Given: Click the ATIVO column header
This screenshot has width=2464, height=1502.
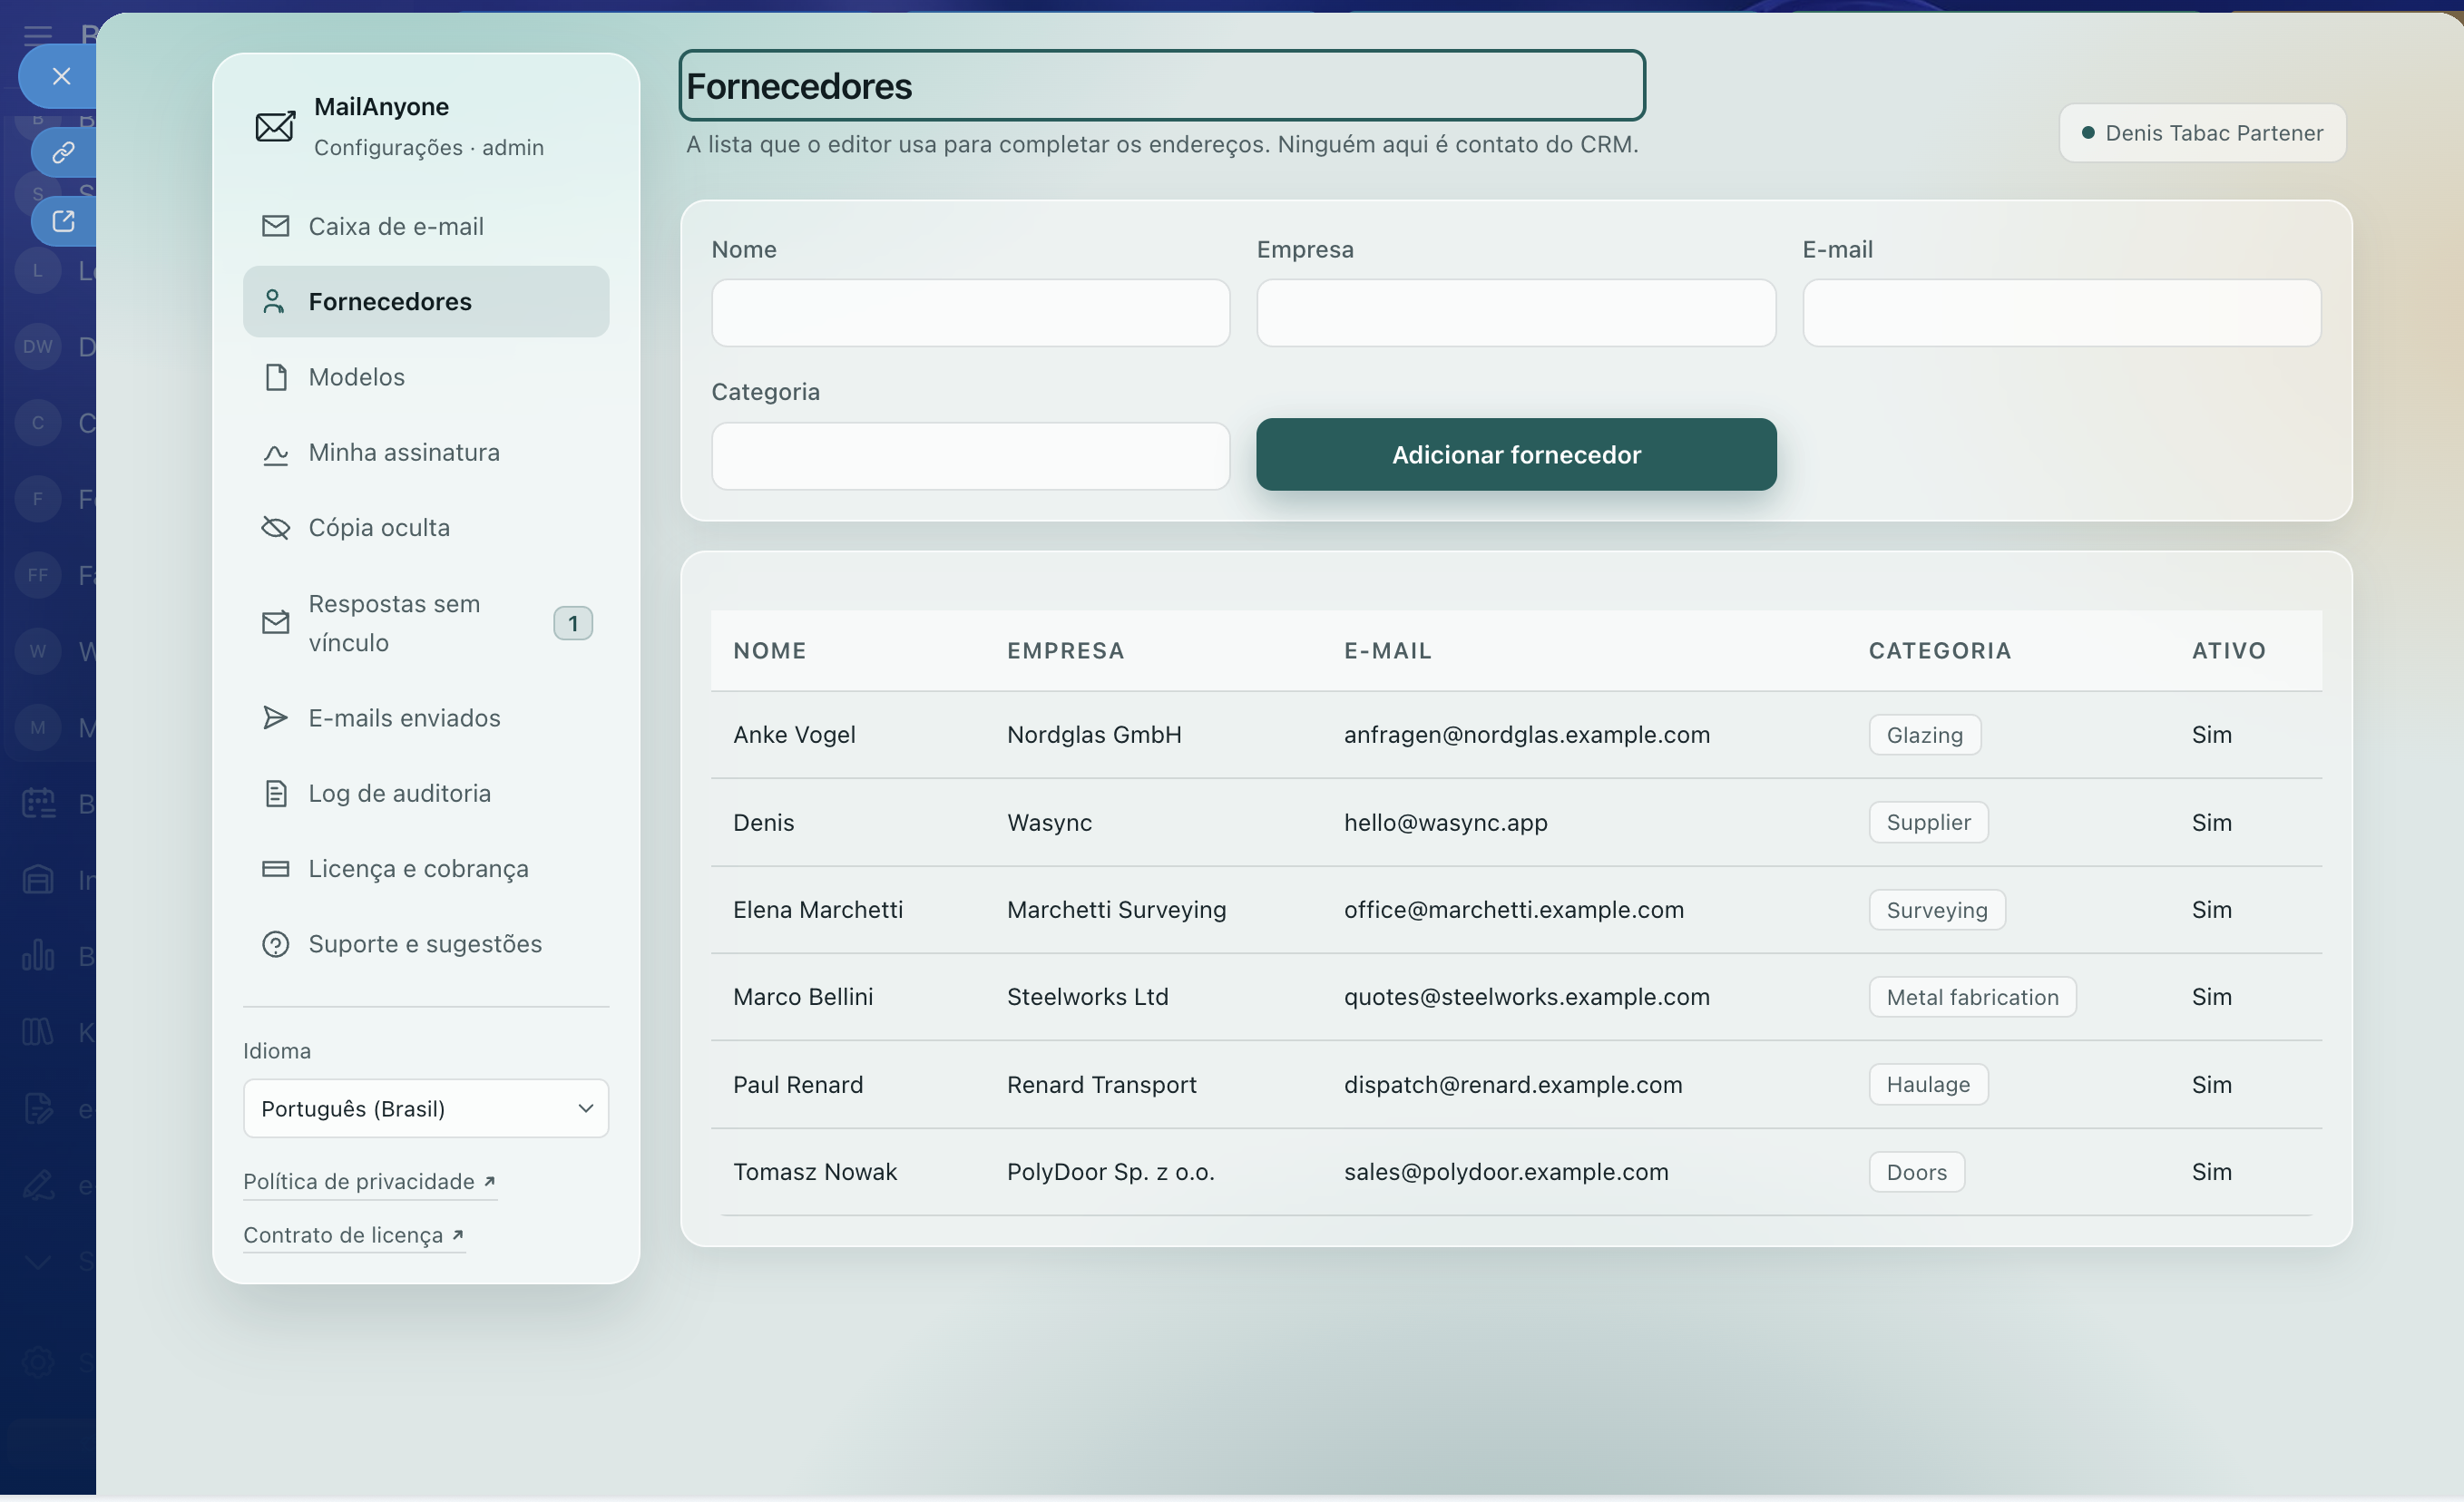Looking at the screenshot, I should click(2228, 650).
